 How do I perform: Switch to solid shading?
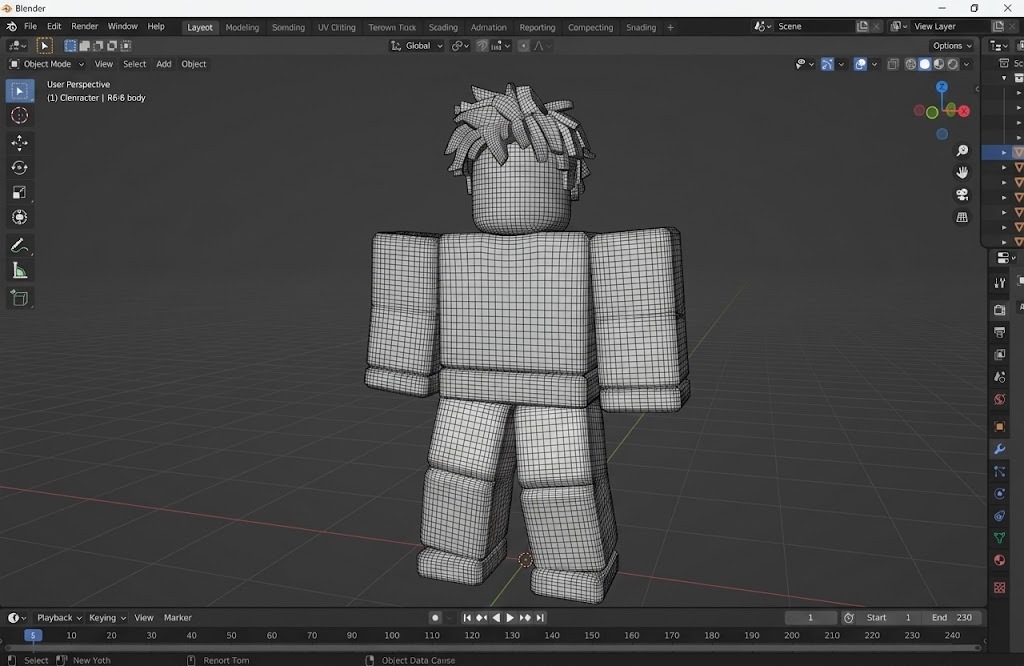coord(925,64)
